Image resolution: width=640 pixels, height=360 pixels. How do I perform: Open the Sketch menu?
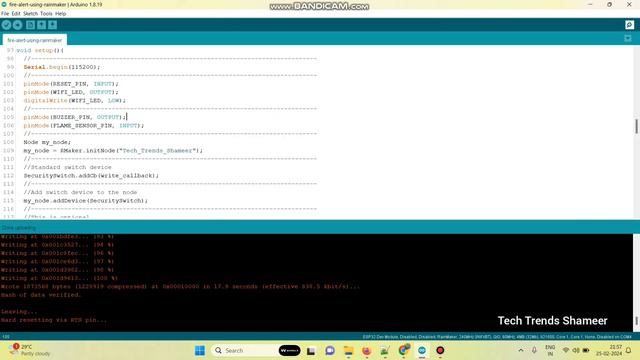click(x=30, y=13)
